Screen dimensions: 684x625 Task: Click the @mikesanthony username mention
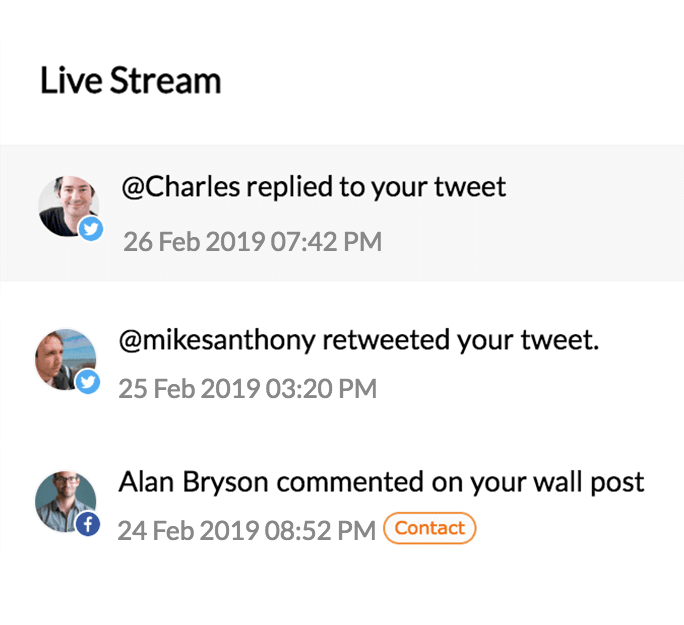point(217,340)
